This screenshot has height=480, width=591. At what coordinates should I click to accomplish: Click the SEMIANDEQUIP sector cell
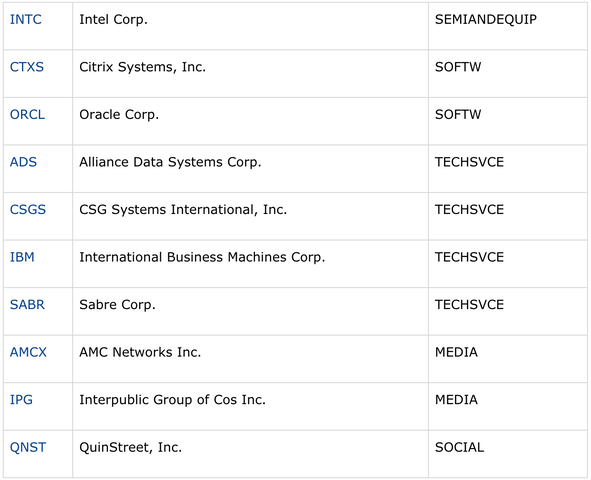pyautogui.click(x=508, y=26)
